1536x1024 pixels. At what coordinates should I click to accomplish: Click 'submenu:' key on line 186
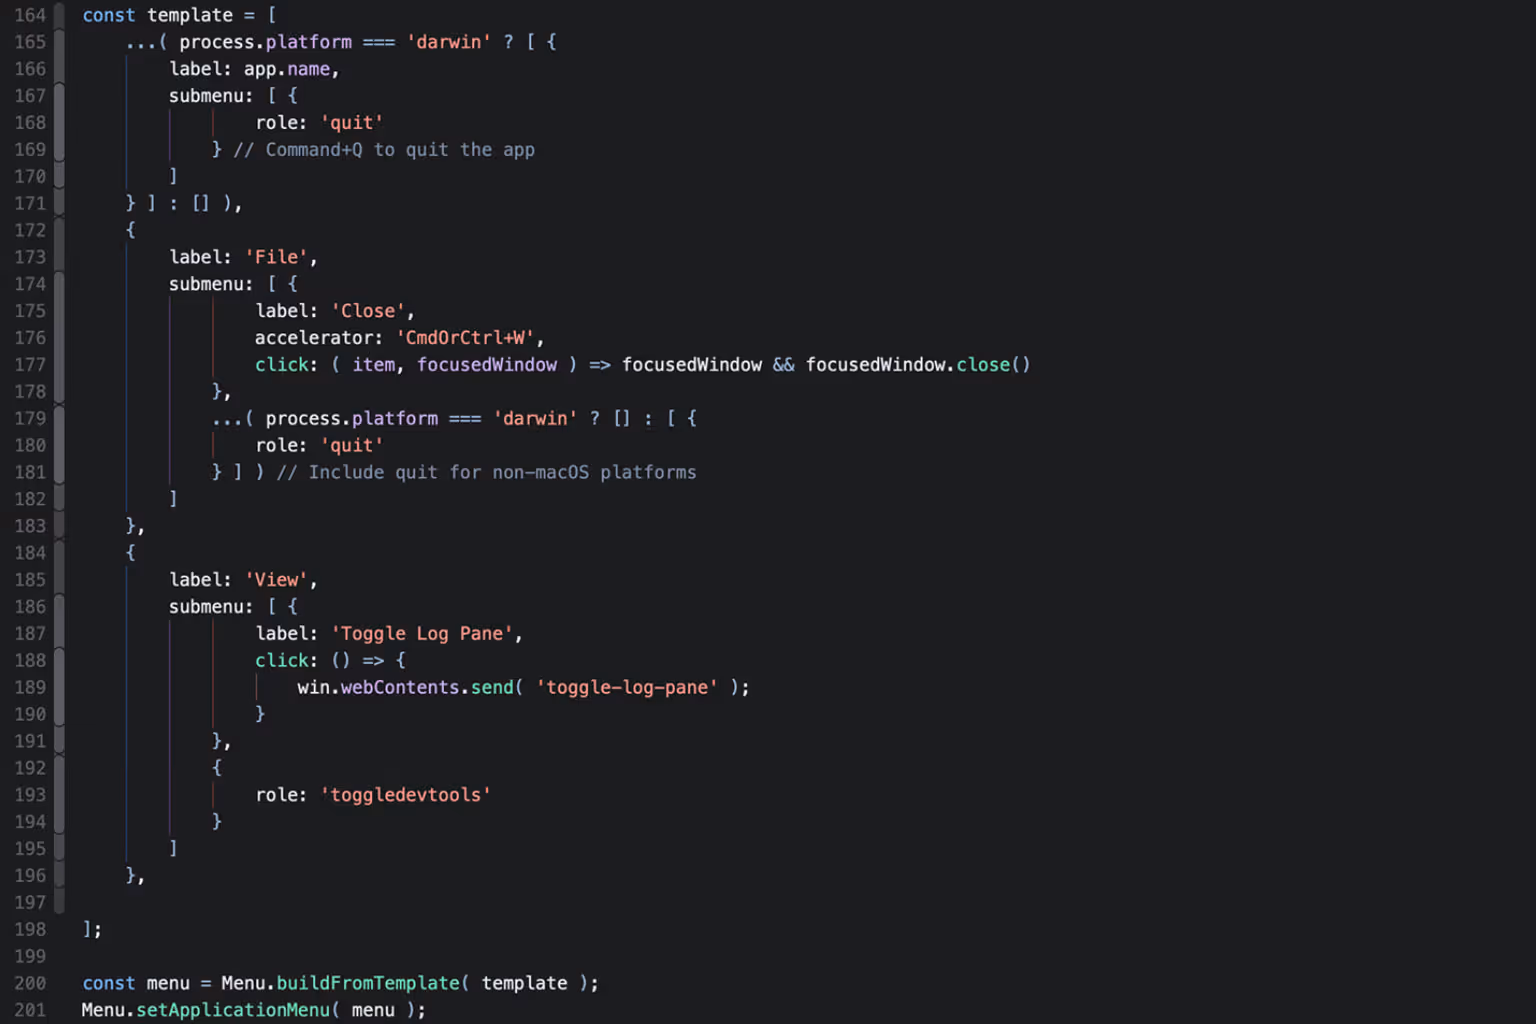[x=211, y=607]
